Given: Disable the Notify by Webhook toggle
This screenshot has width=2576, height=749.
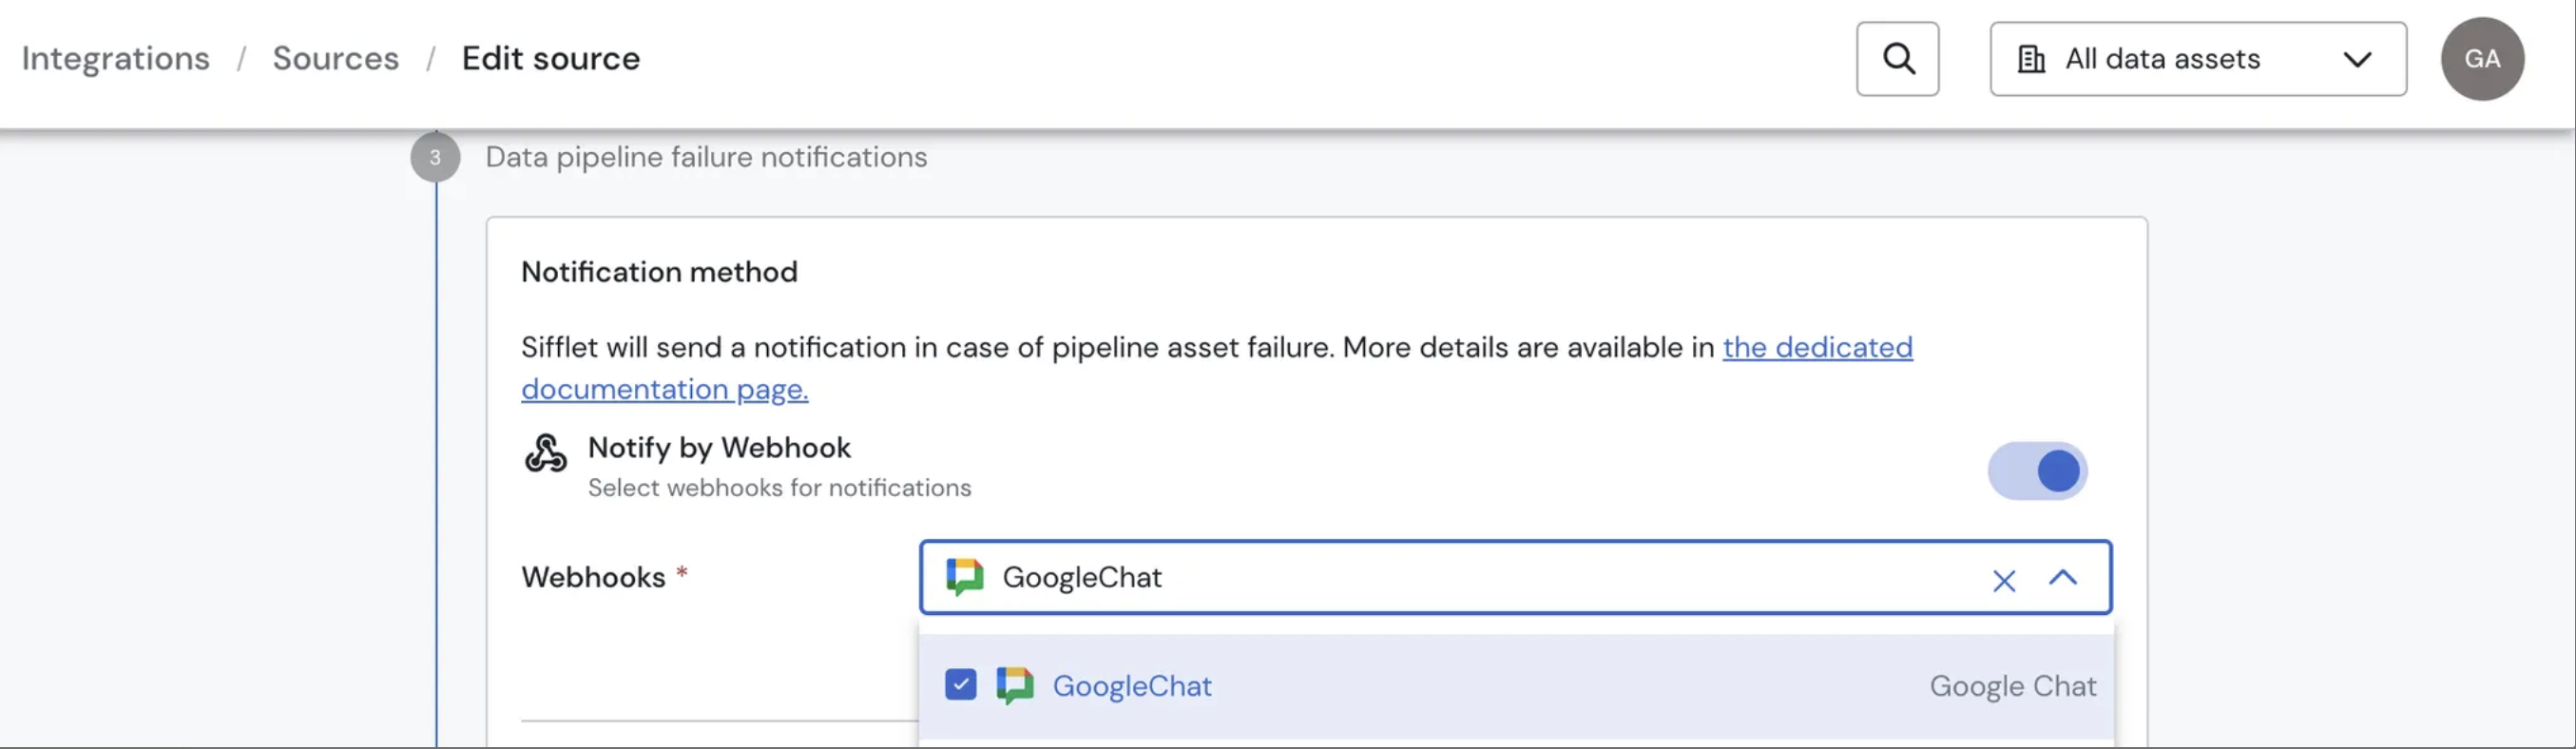Looking at the screenshot, I should [x=2037, y=471].
